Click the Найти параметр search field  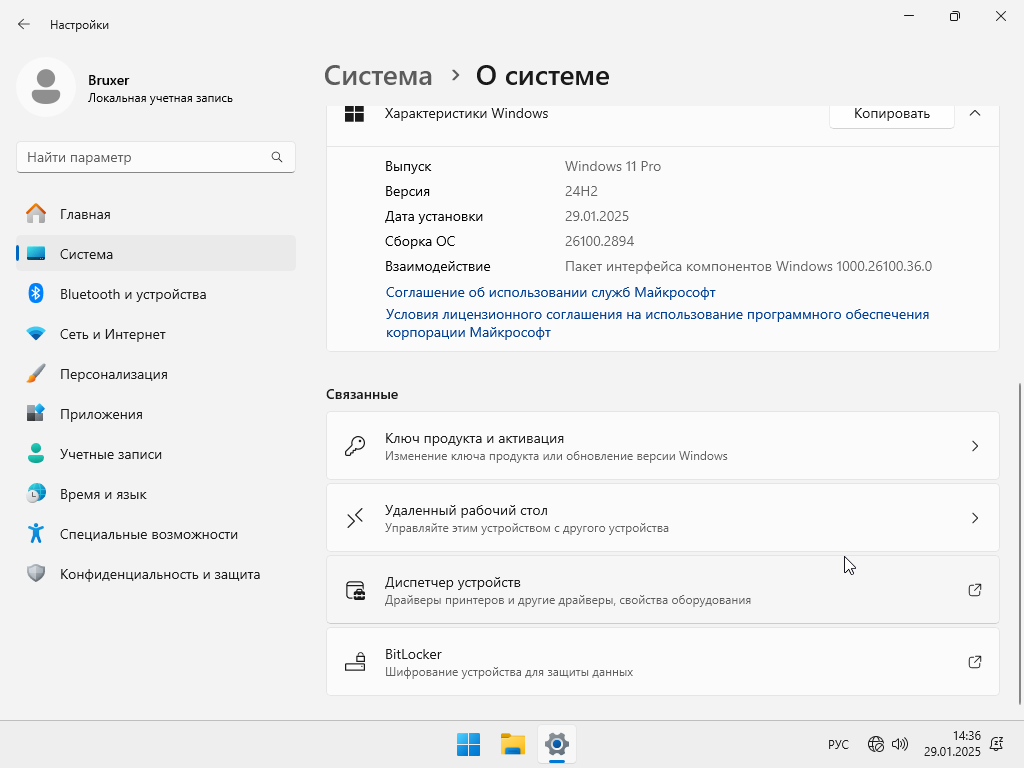[145, 157]
